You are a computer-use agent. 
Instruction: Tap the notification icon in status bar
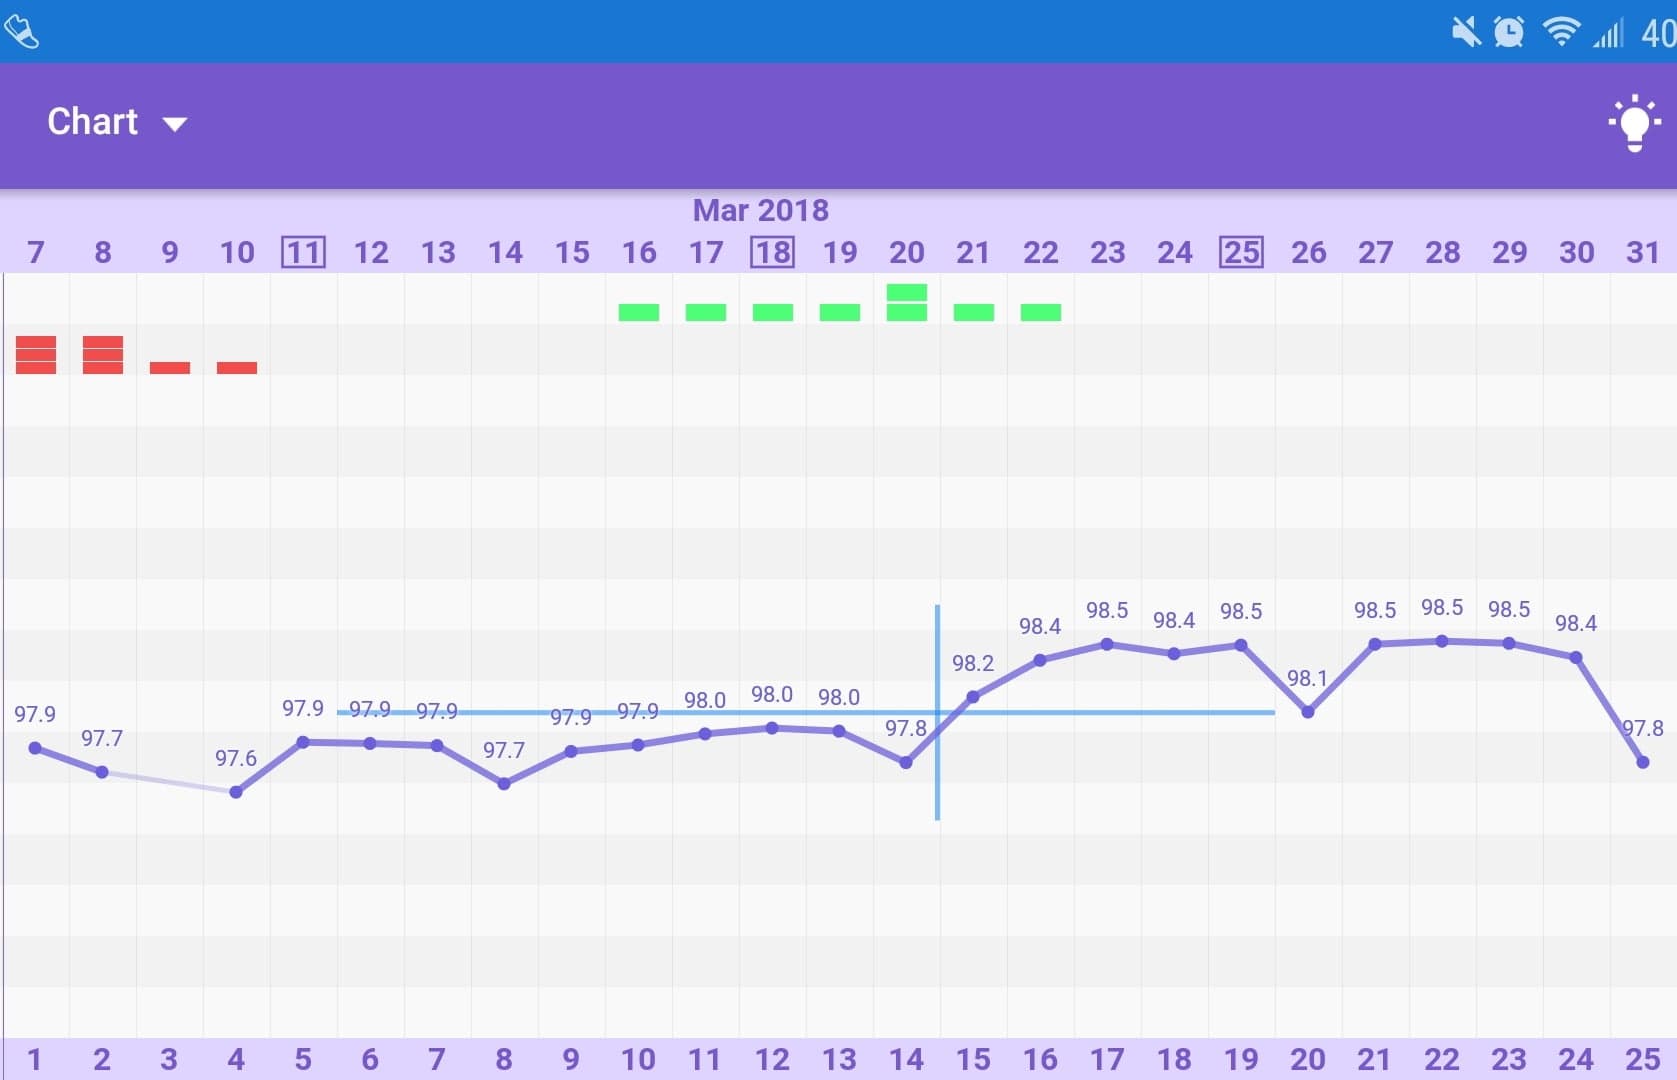tap(21, 32)
